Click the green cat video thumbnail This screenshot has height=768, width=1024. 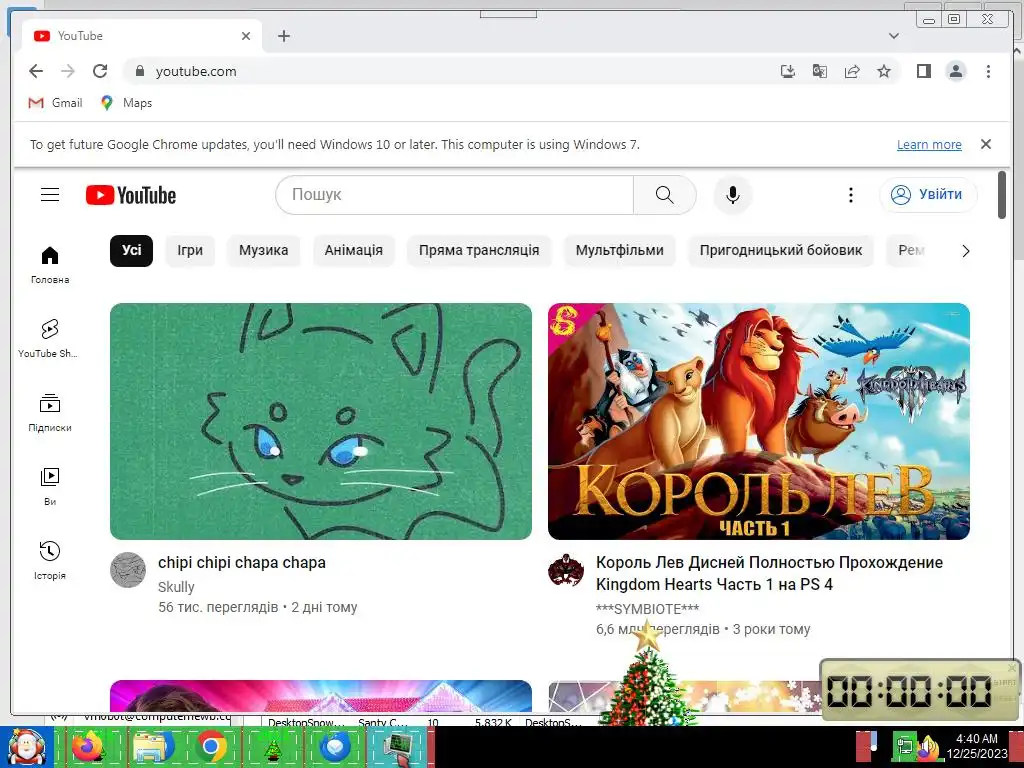coord(321,421)
